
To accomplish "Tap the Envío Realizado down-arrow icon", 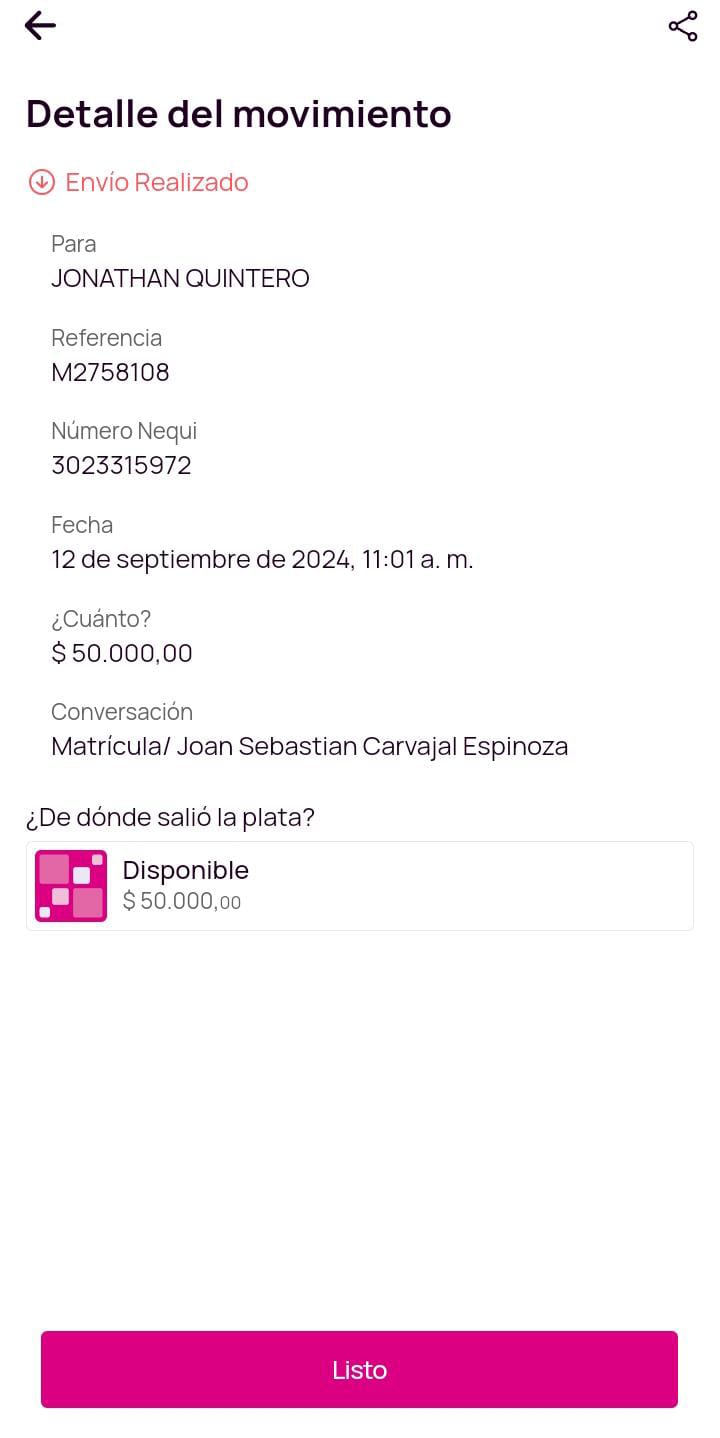I will tap(41, 182).
